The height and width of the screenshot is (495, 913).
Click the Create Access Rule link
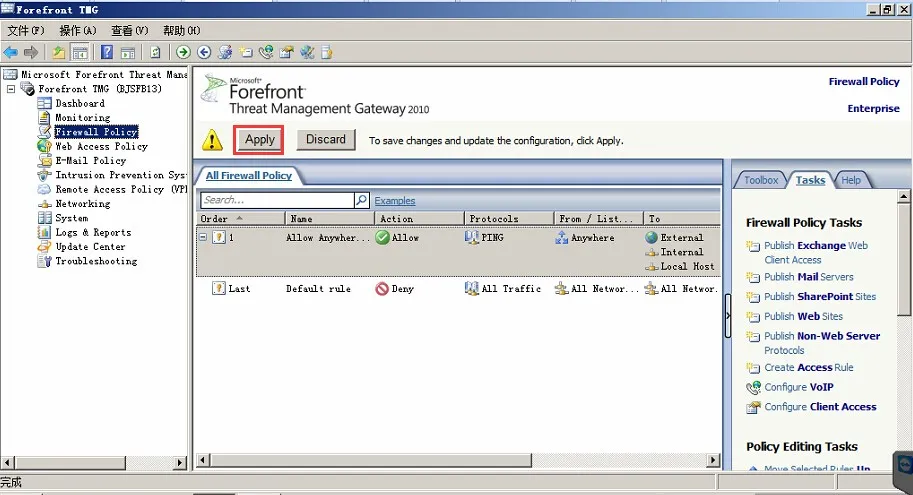[x=809, y=367]
